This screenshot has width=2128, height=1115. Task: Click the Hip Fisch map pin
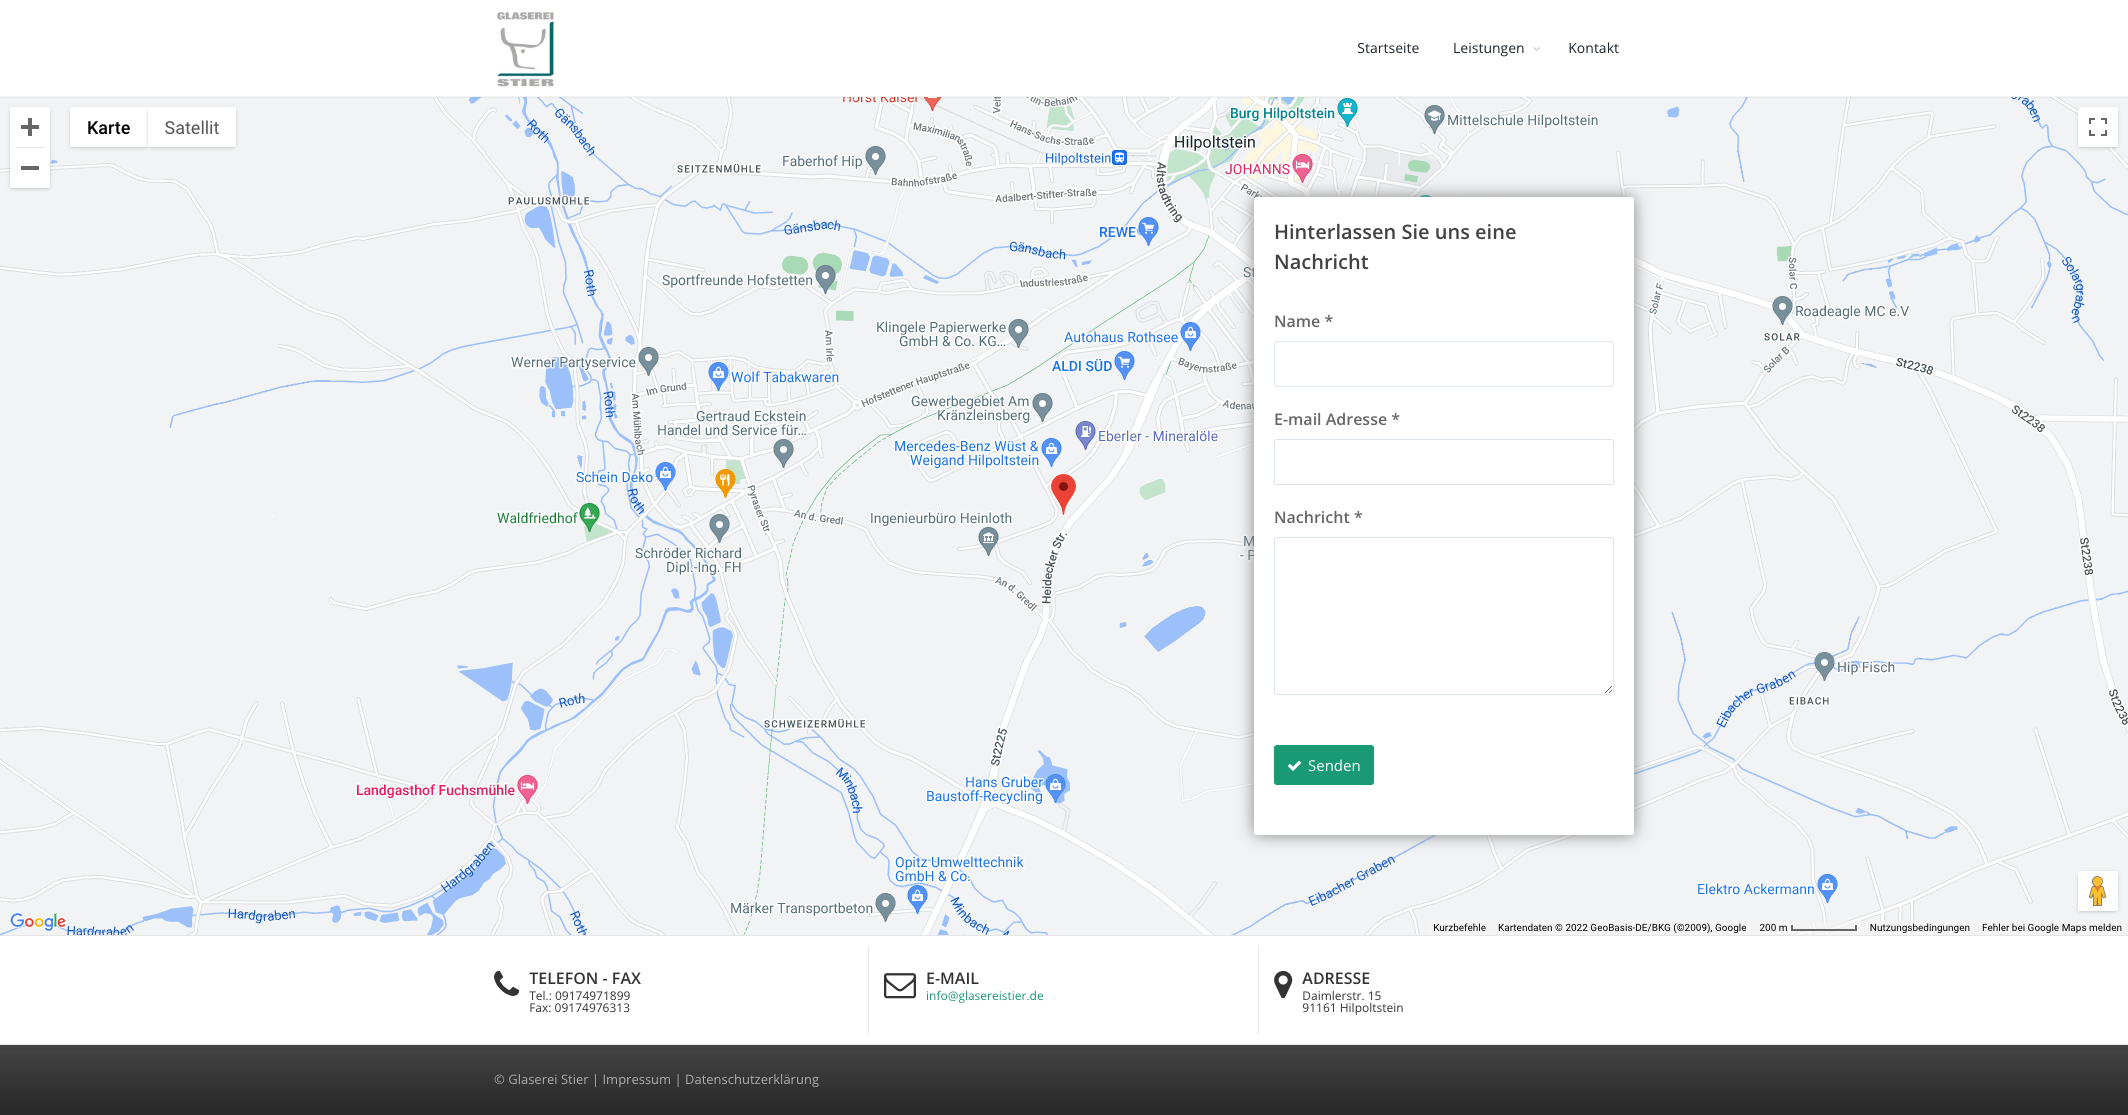(x=1824, y=665)
